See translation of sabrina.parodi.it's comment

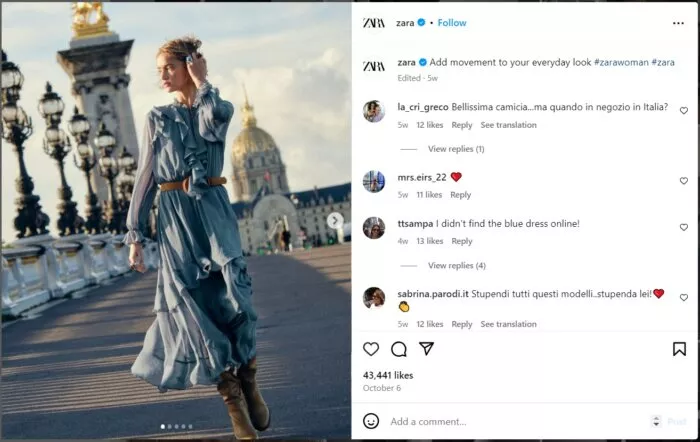[x=508, y=324]
